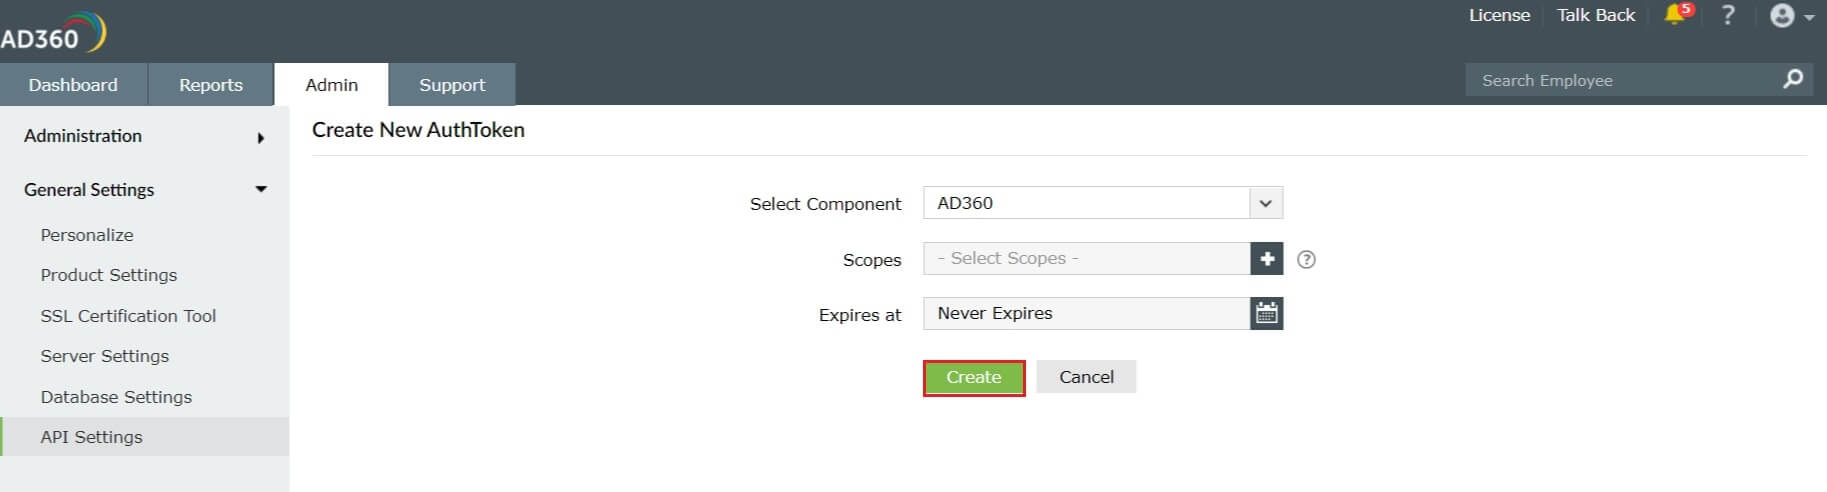Go to the Support tab
The image size is (1827, 492).
(x=452, y=85)
